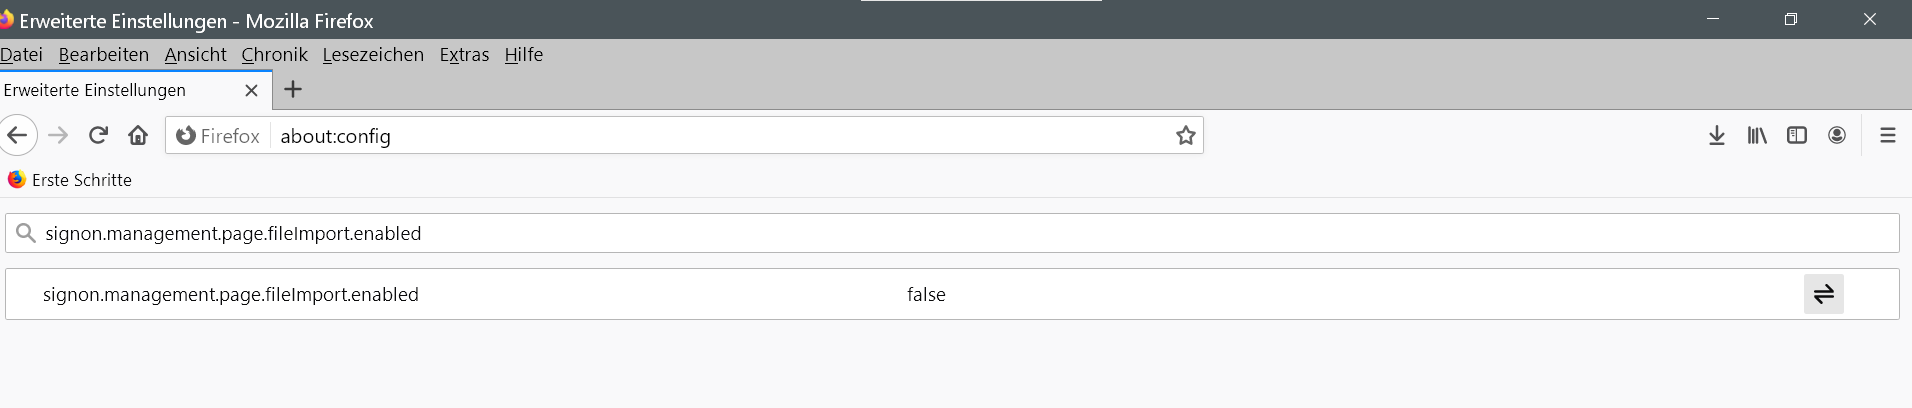Toggle the fileImport.enabled preference value
Screen dimensions: 1912x408
pyautogui.click(x=1823, y=294)
